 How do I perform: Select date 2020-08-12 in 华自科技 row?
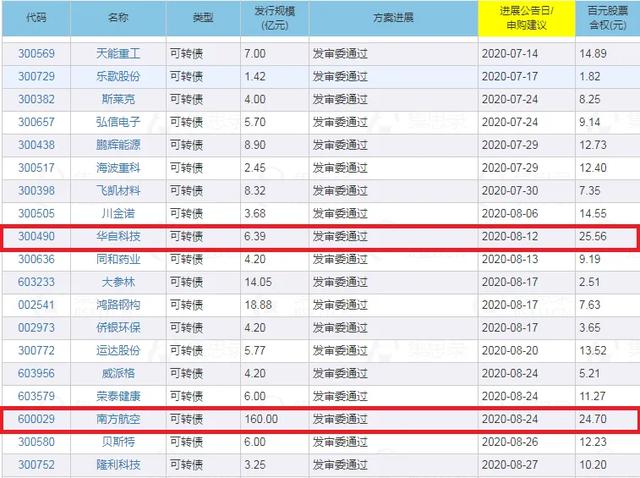coord(510,236)
